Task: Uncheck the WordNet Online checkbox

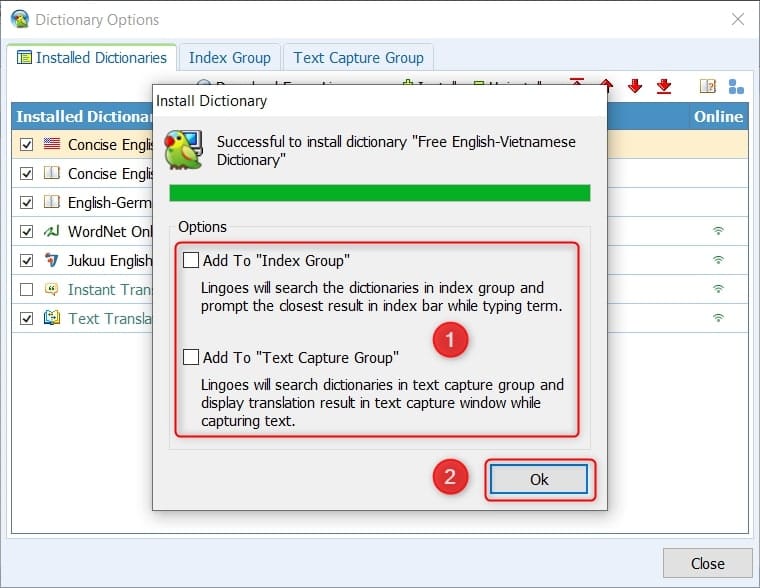Action: [26, 232]
